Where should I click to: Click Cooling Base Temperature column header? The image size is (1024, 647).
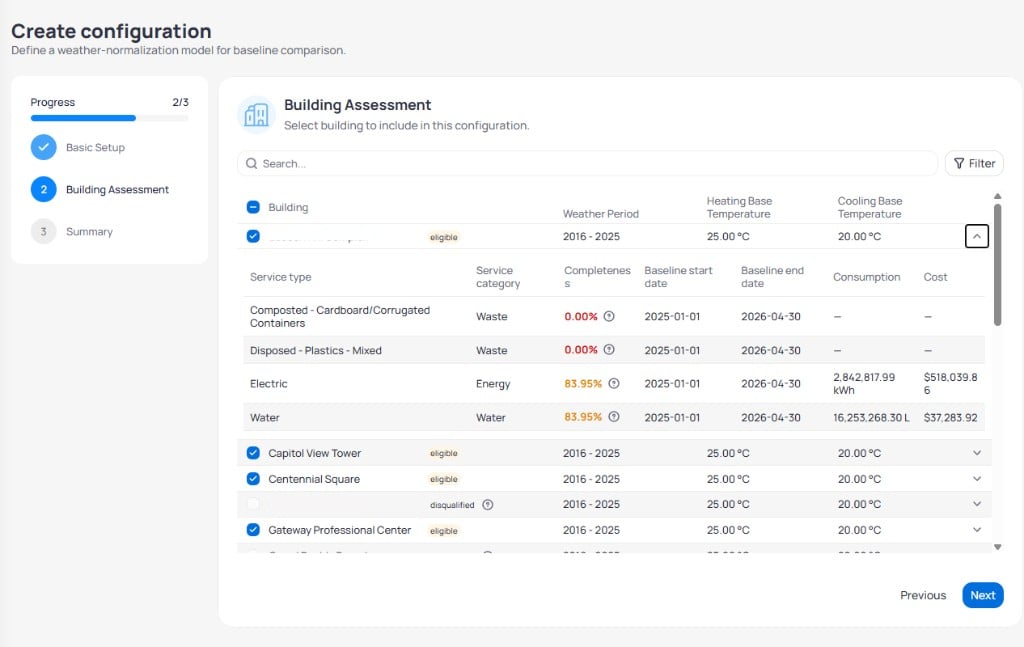coord(870,207)
